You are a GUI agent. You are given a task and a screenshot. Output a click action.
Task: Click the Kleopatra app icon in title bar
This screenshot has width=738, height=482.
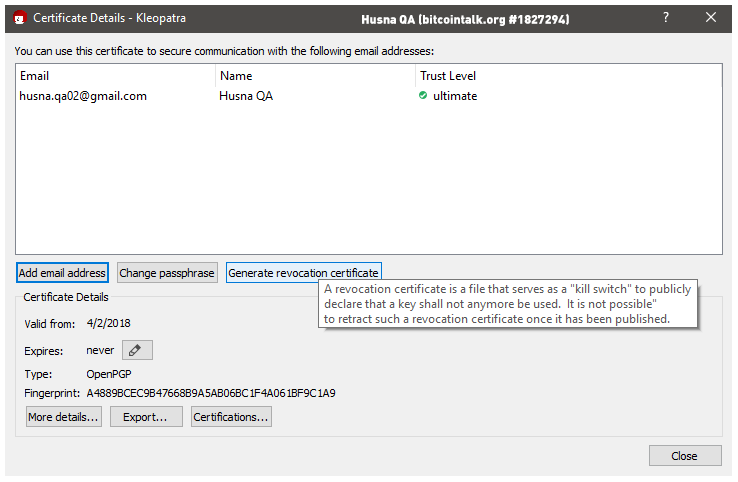(x=20, y=18)
